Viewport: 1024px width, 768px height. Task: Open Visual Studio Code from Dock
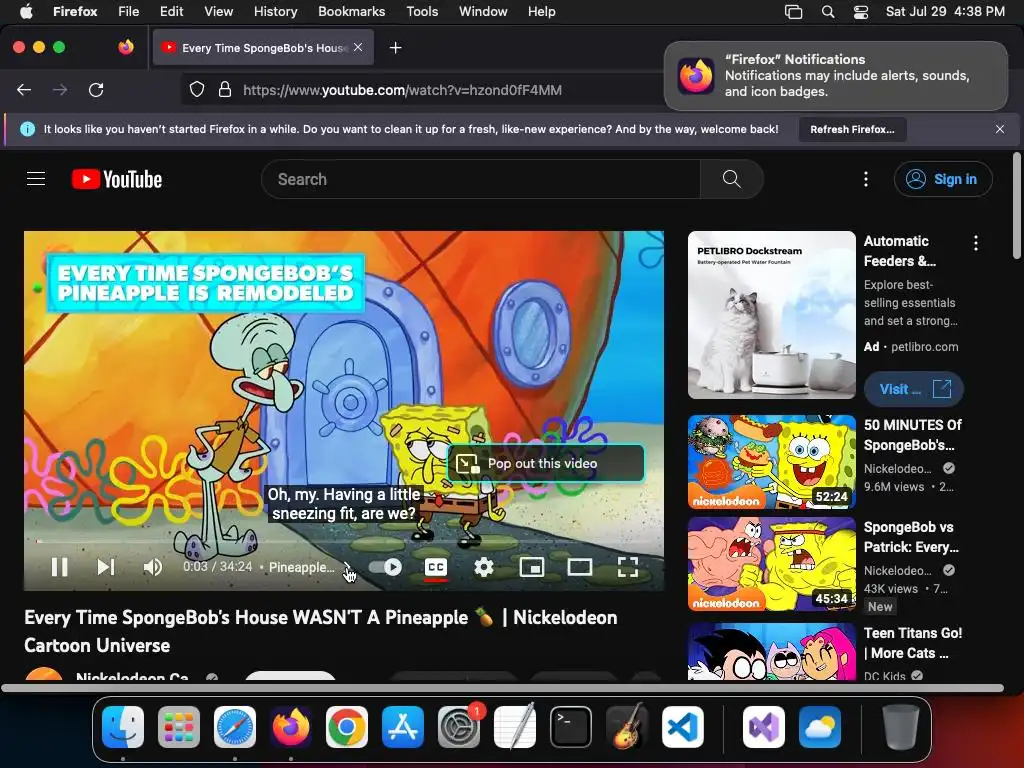point(682,727)
